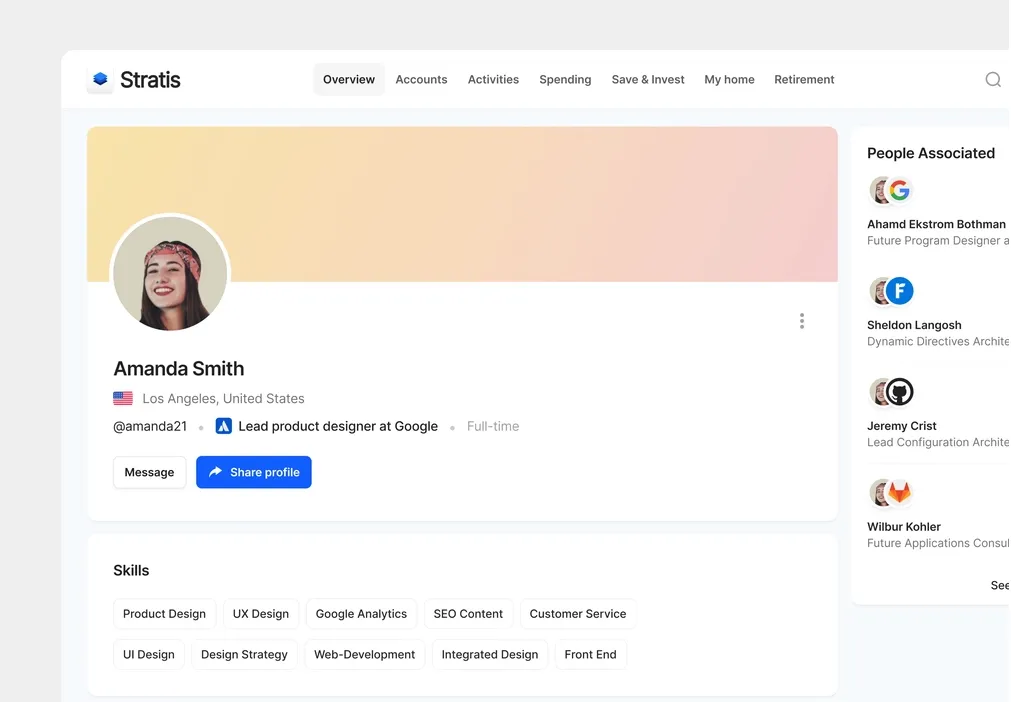Click the Stratis logo icon
The height and width of the screenshot is (702, 1011).
(x=100, y=79)
